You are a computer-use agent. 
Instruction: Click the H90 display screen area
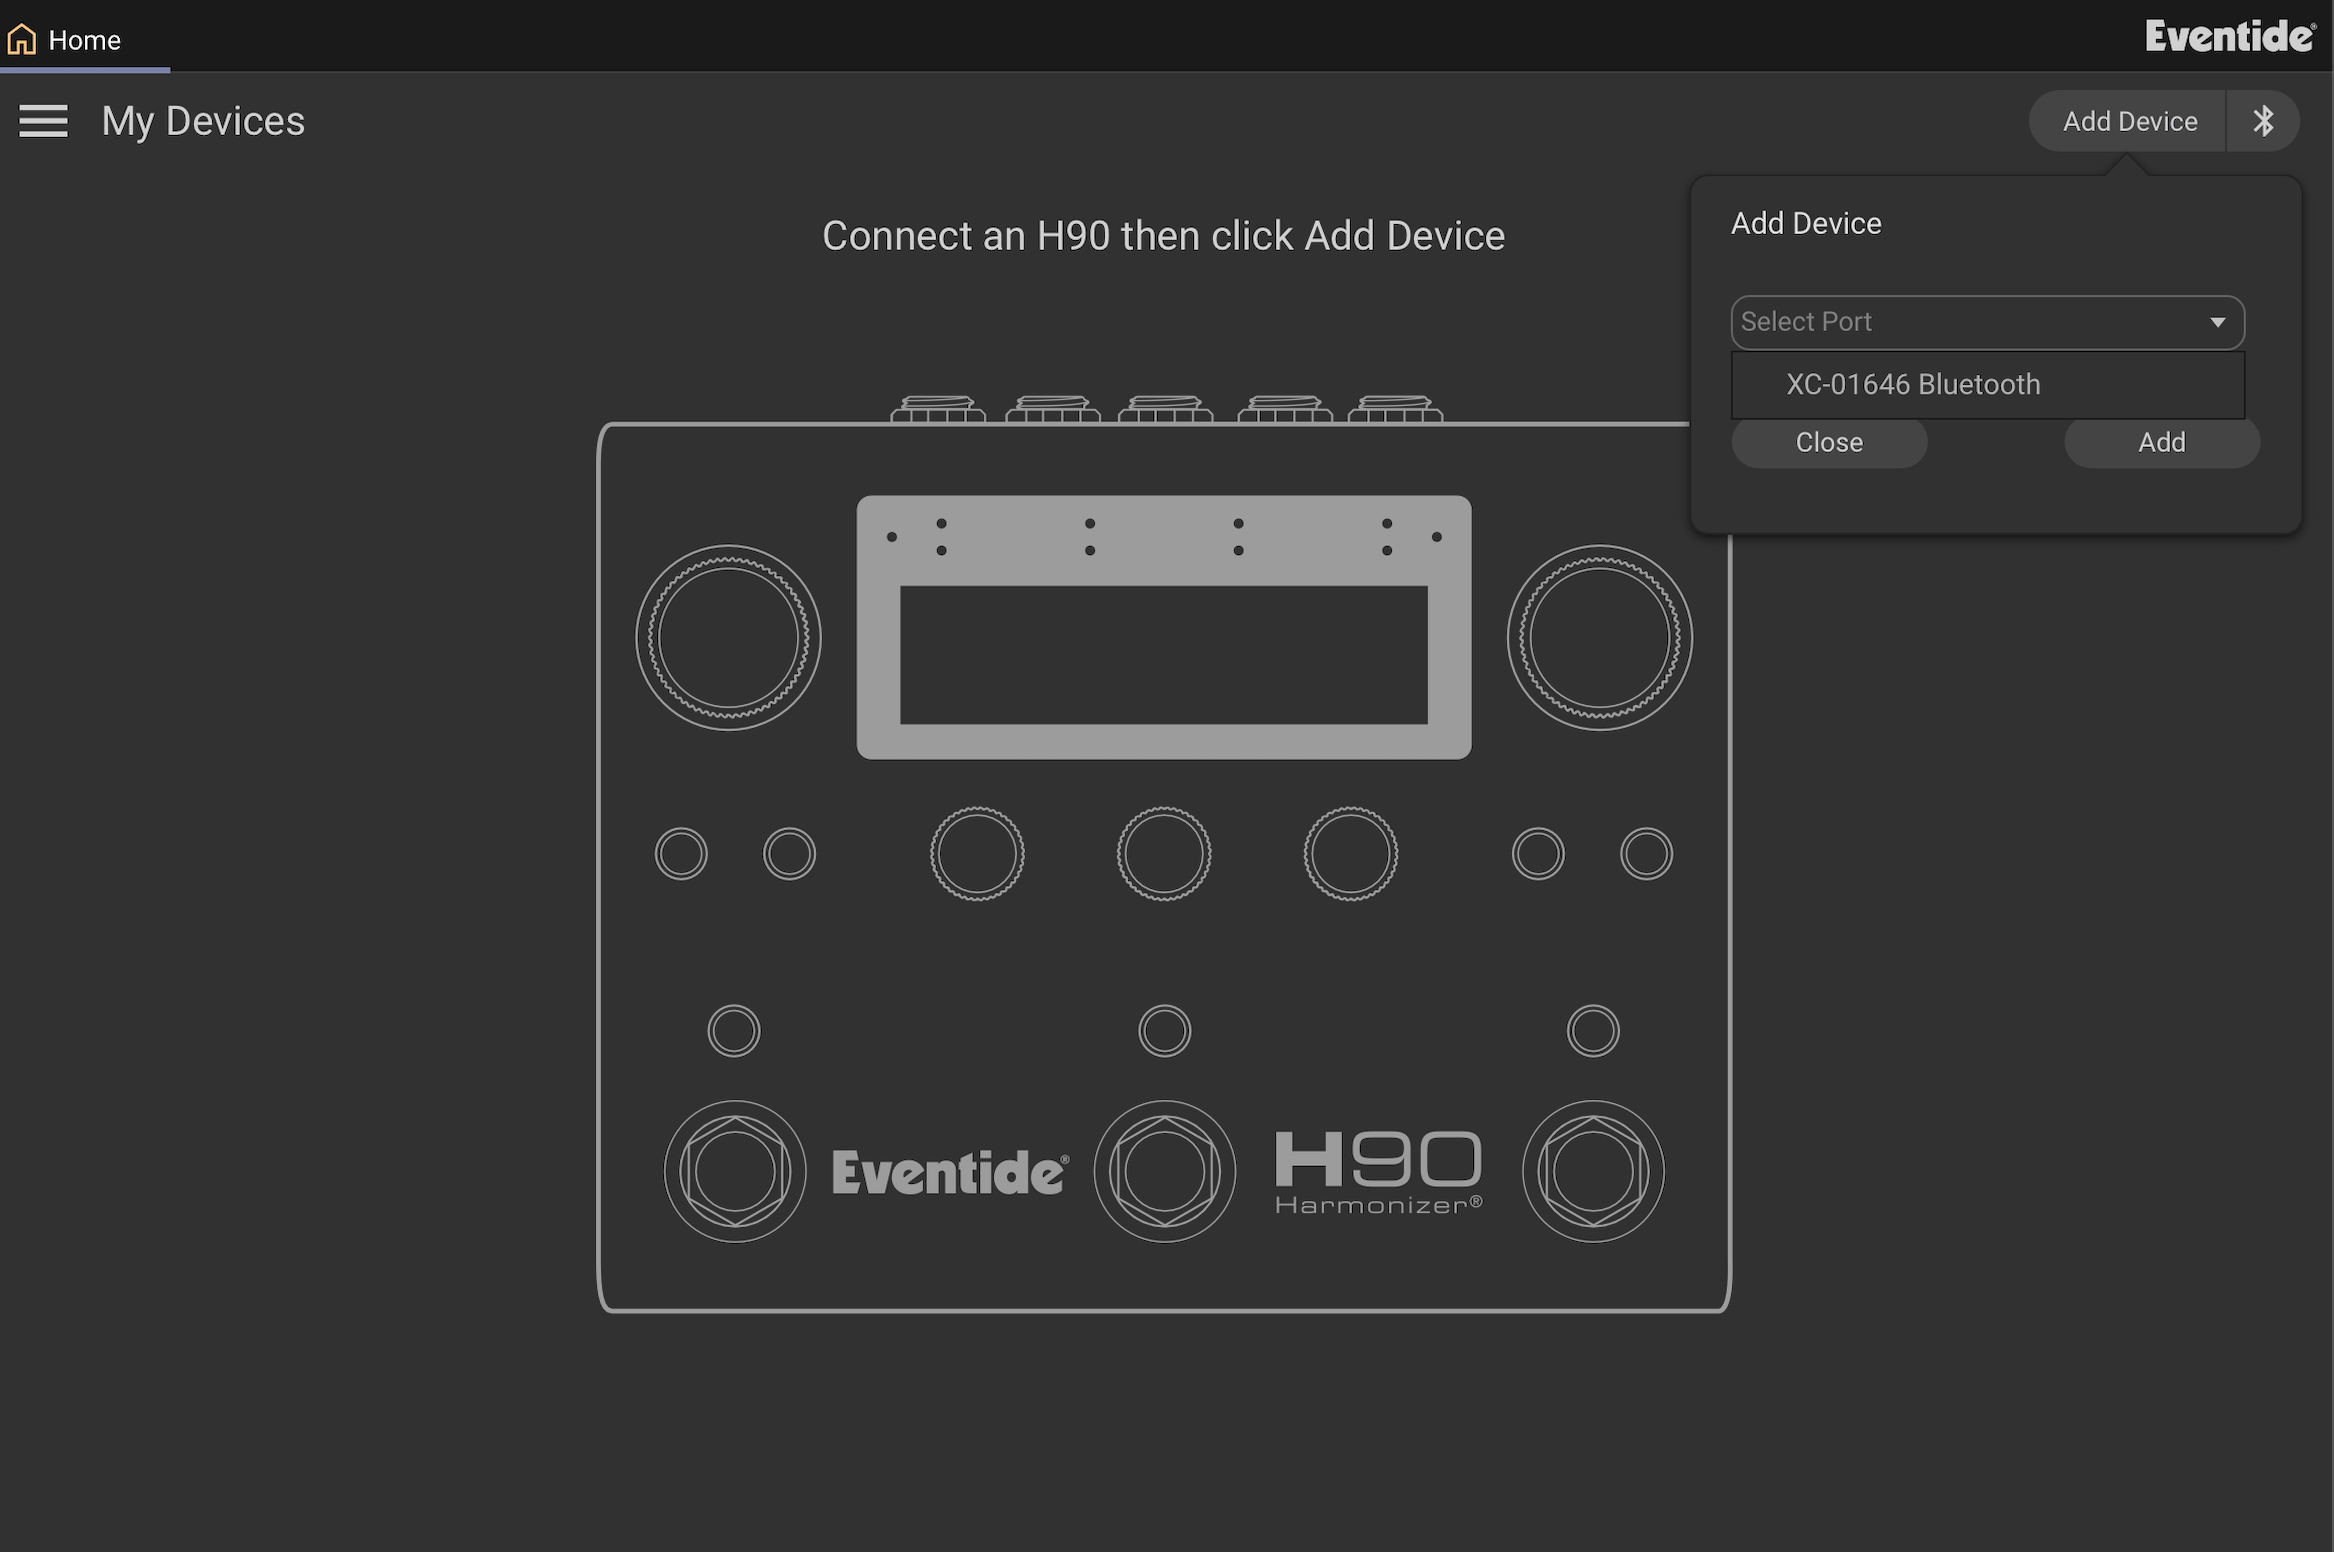[x=1163, y=655]
